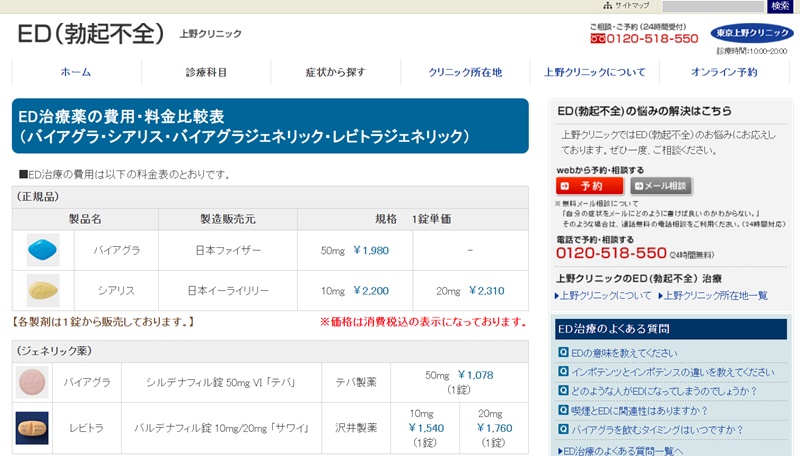Screen dimensions: 800x456
Task: Click the ED(勃起不全) page title
Action: 90,33
